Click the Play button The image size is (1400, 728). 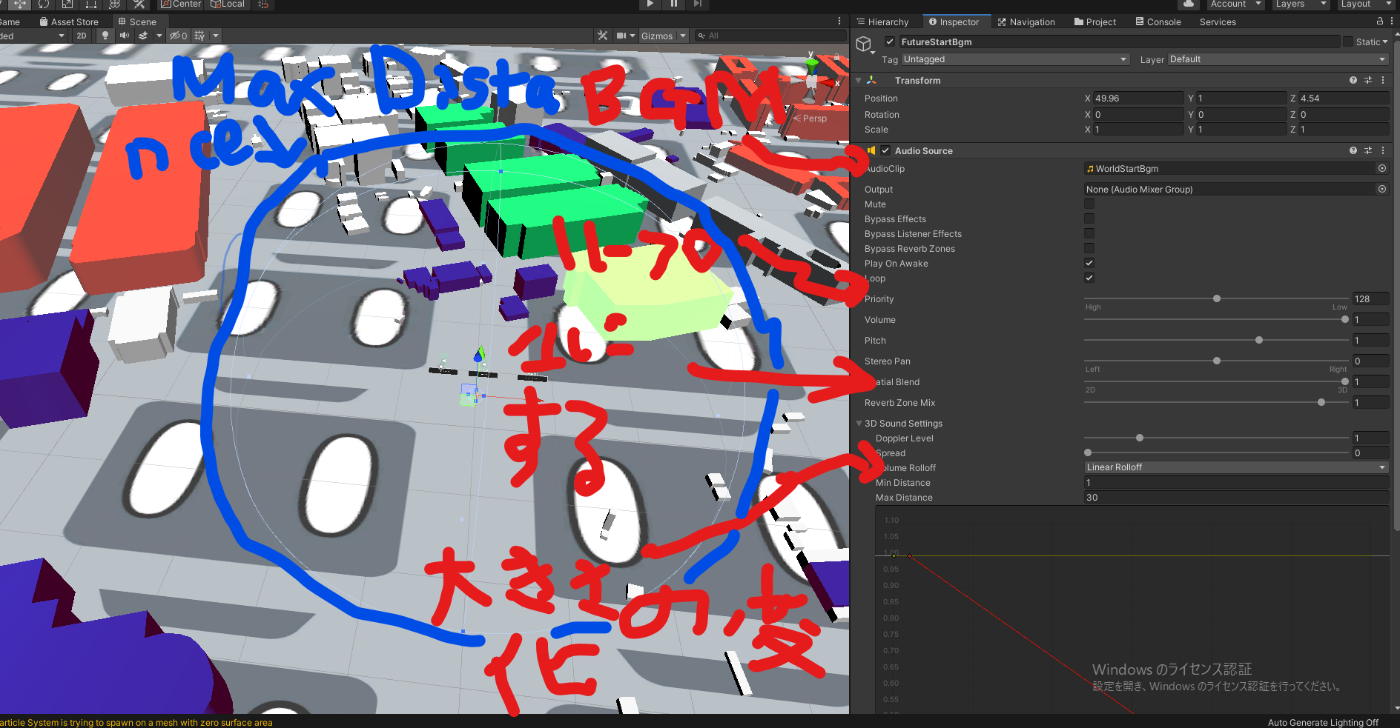coord(651,4)
